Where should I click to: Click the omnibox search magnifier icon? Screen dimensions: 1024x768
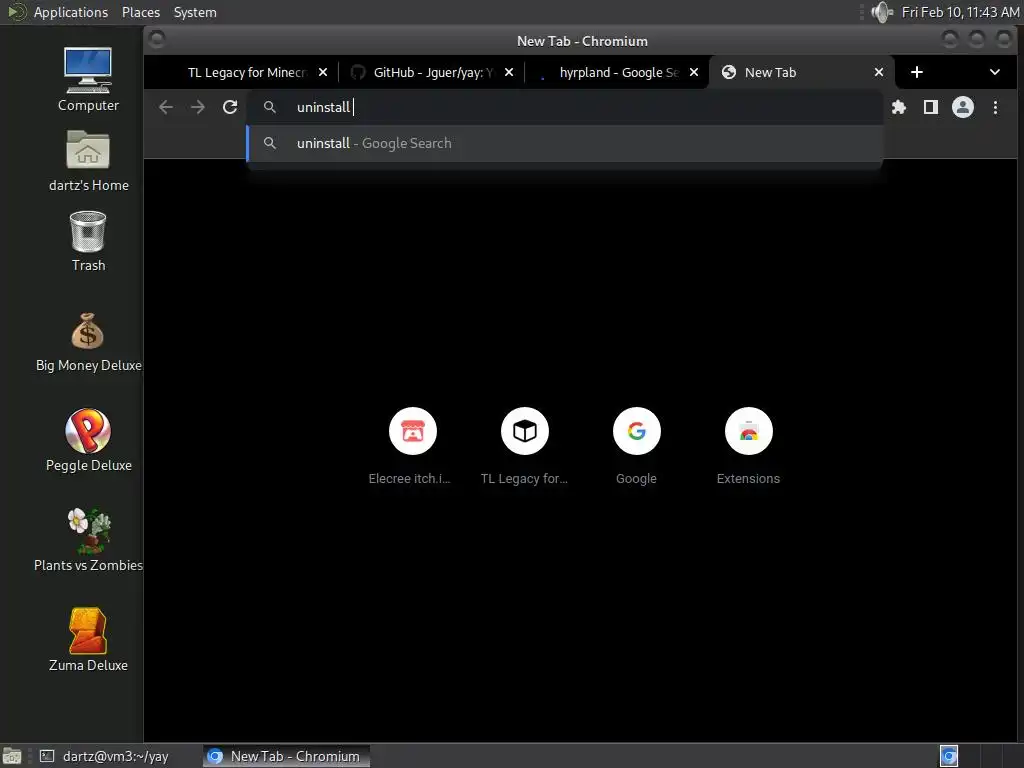tap(269, 107)
